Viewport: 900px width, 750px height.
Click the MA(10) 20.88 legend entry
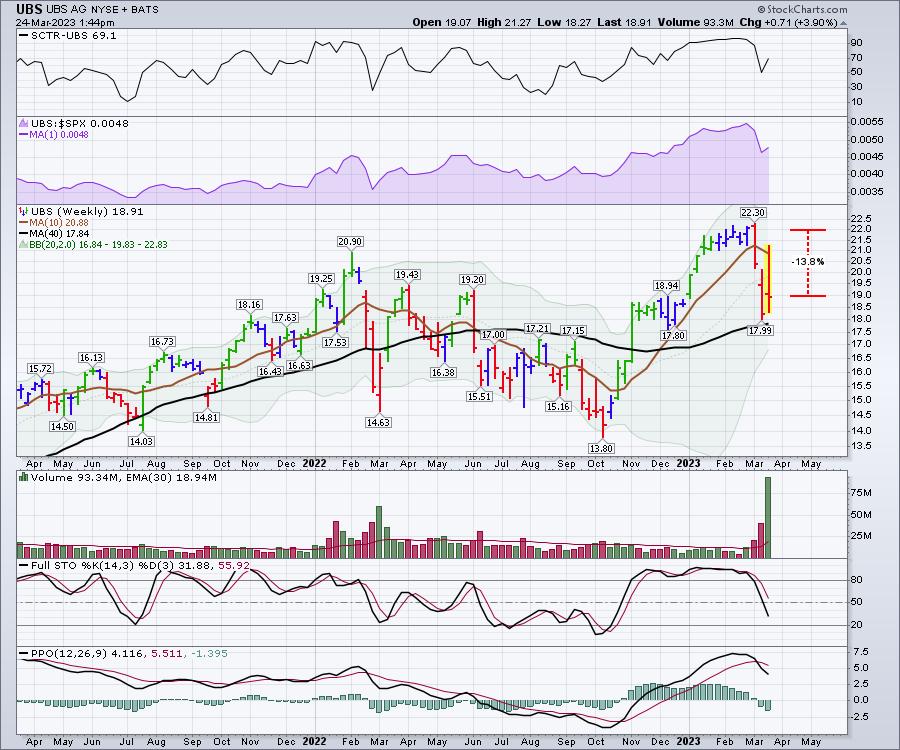pos(54,224)
